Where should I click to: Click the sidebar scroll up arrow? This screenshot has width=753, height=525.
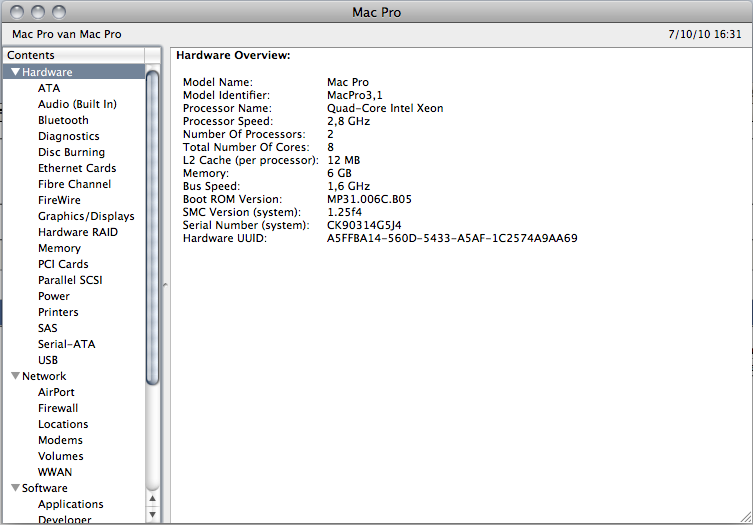coord(152,499)
